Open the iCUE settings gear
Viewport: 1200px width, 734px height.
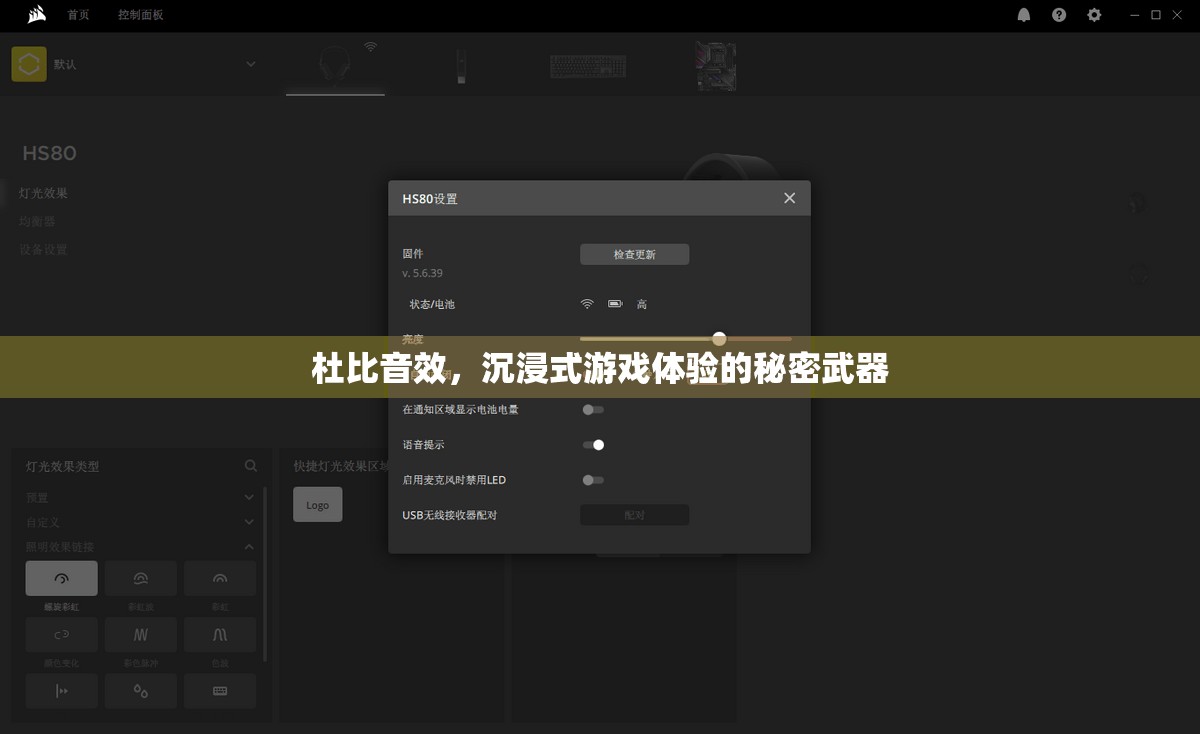click(1094, 15)
